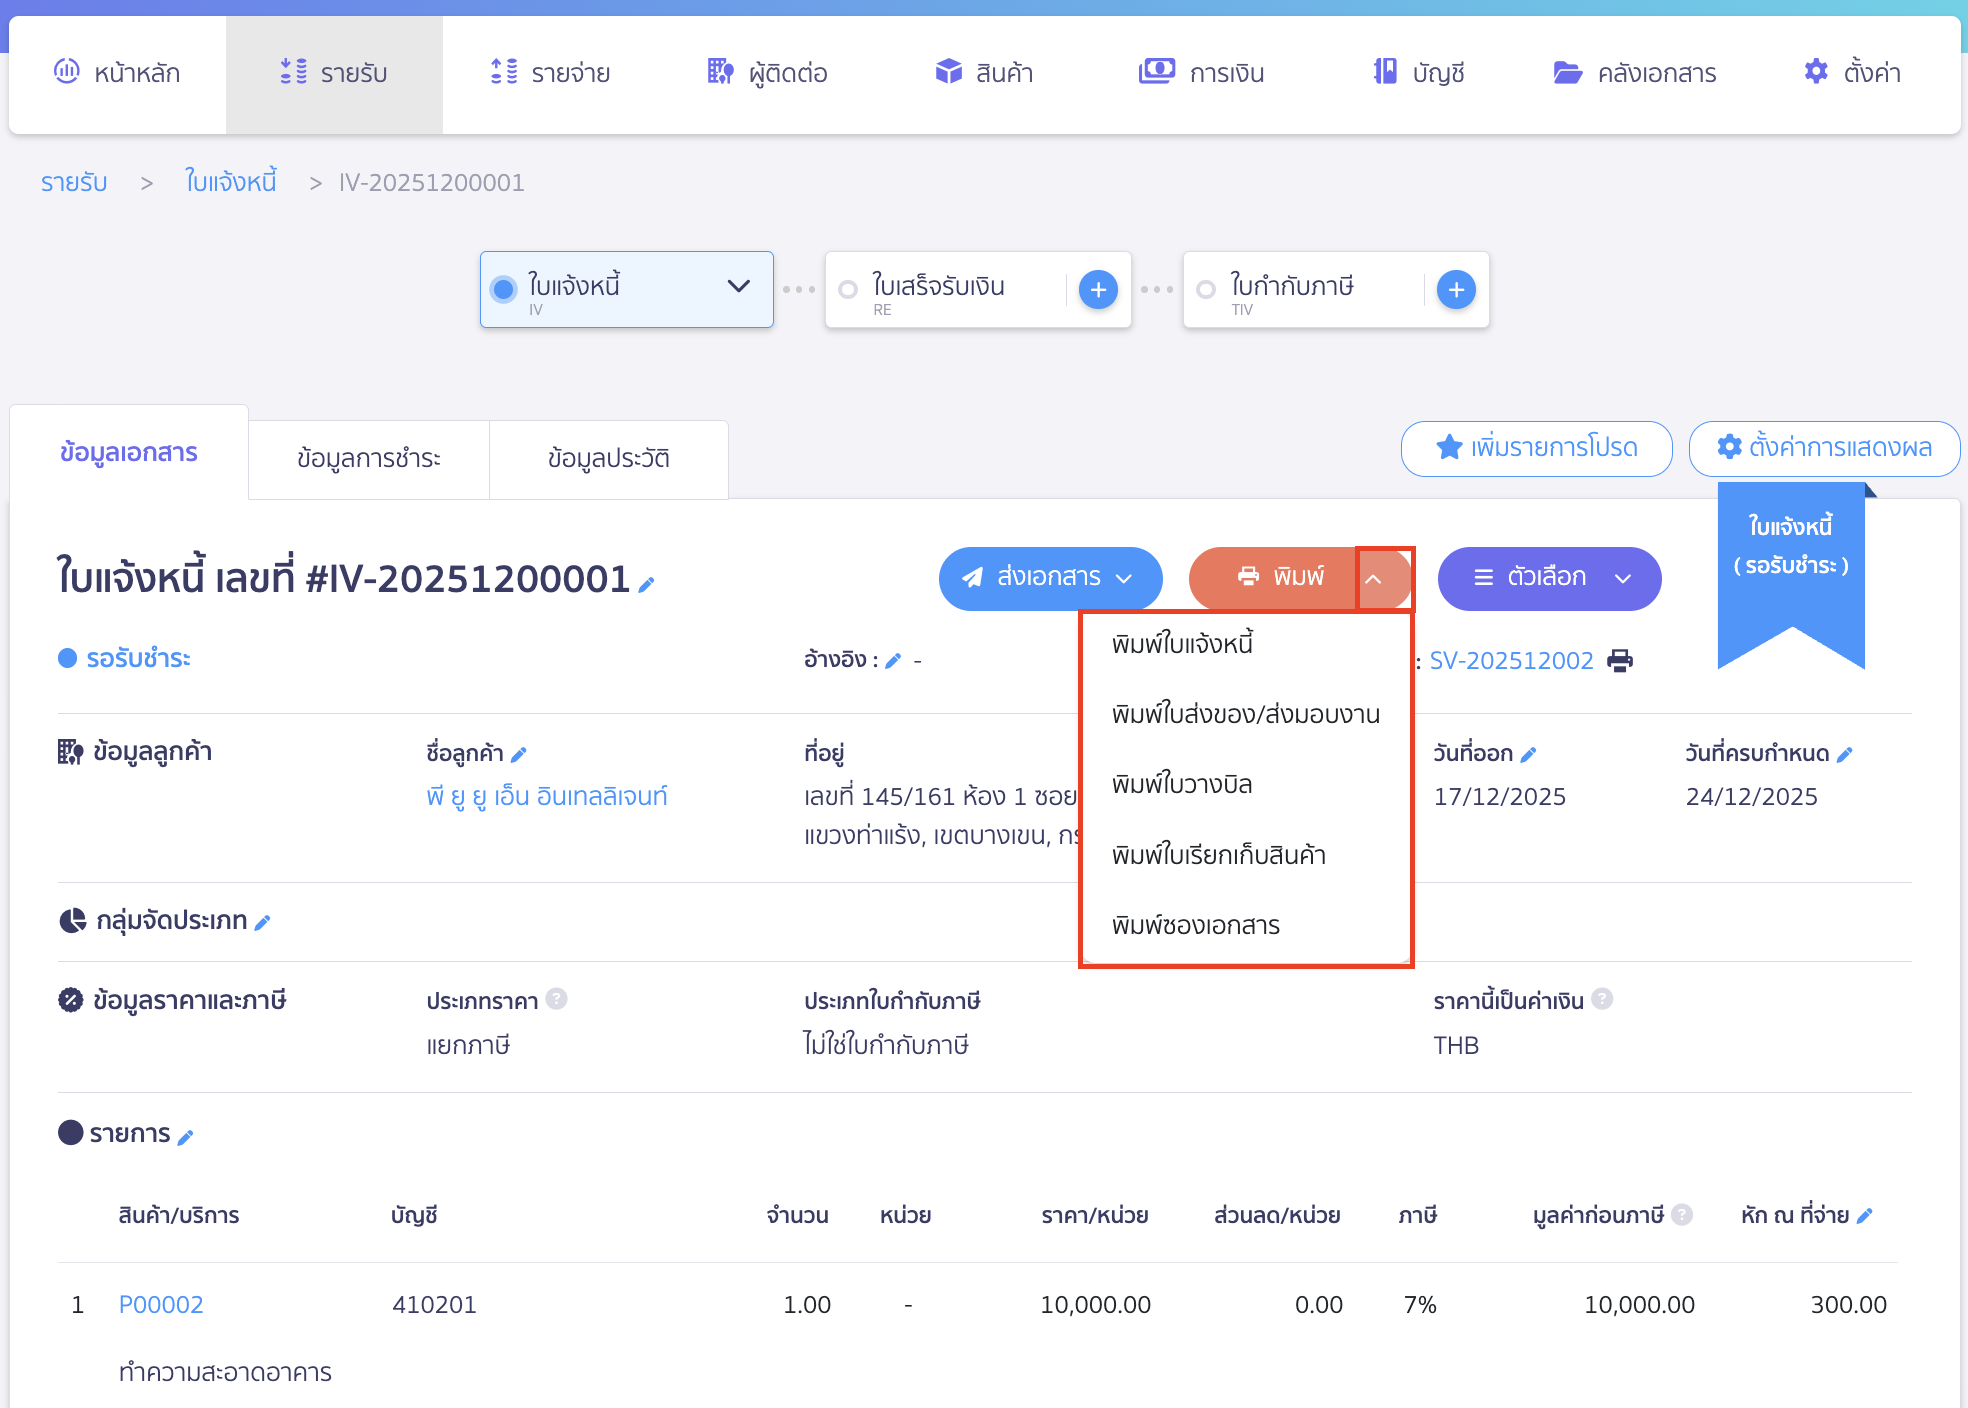This screenshot has width=1968, height=1408.
Task: Click the plus icon on ใบกำกับภาษี step
Action: pyautogui.click(x=1456, y=289)
